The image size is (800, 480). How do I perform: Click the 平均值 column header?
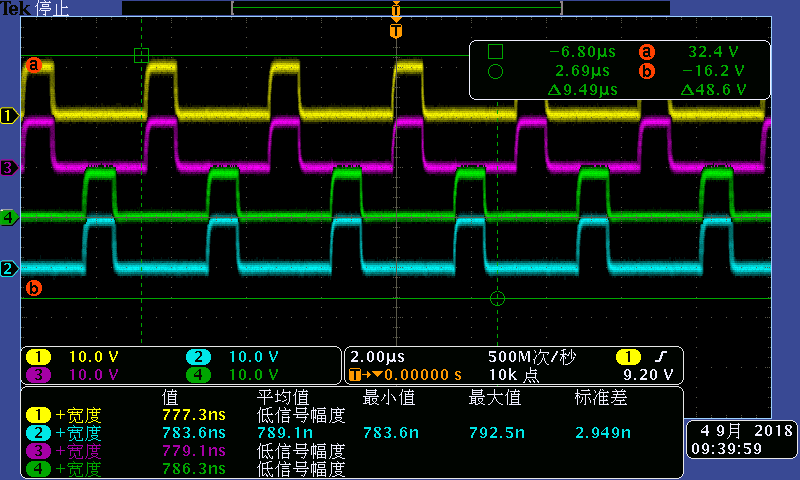(283, 397)
